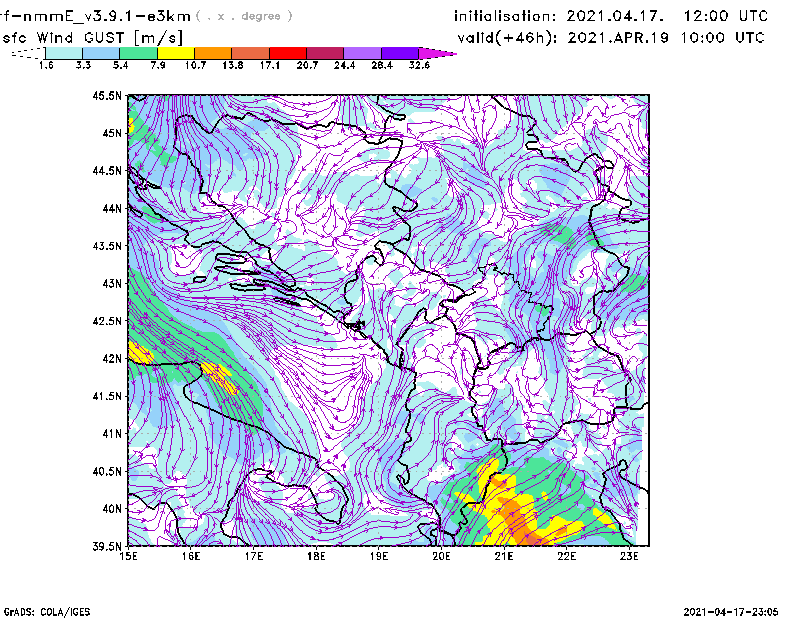This screenshot has width=800, height=618.
Task: Click the legend value "13.8"
Action: point(232,65)
